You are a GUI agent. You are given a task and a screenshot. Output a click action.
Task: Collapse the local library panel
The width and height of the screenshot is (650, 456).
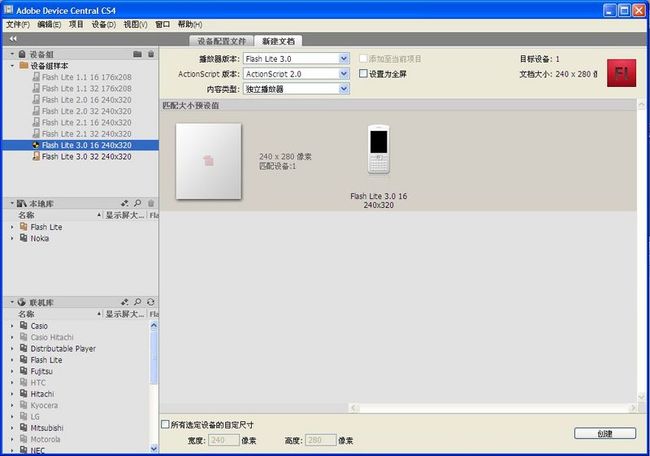[x=12, y=203]
